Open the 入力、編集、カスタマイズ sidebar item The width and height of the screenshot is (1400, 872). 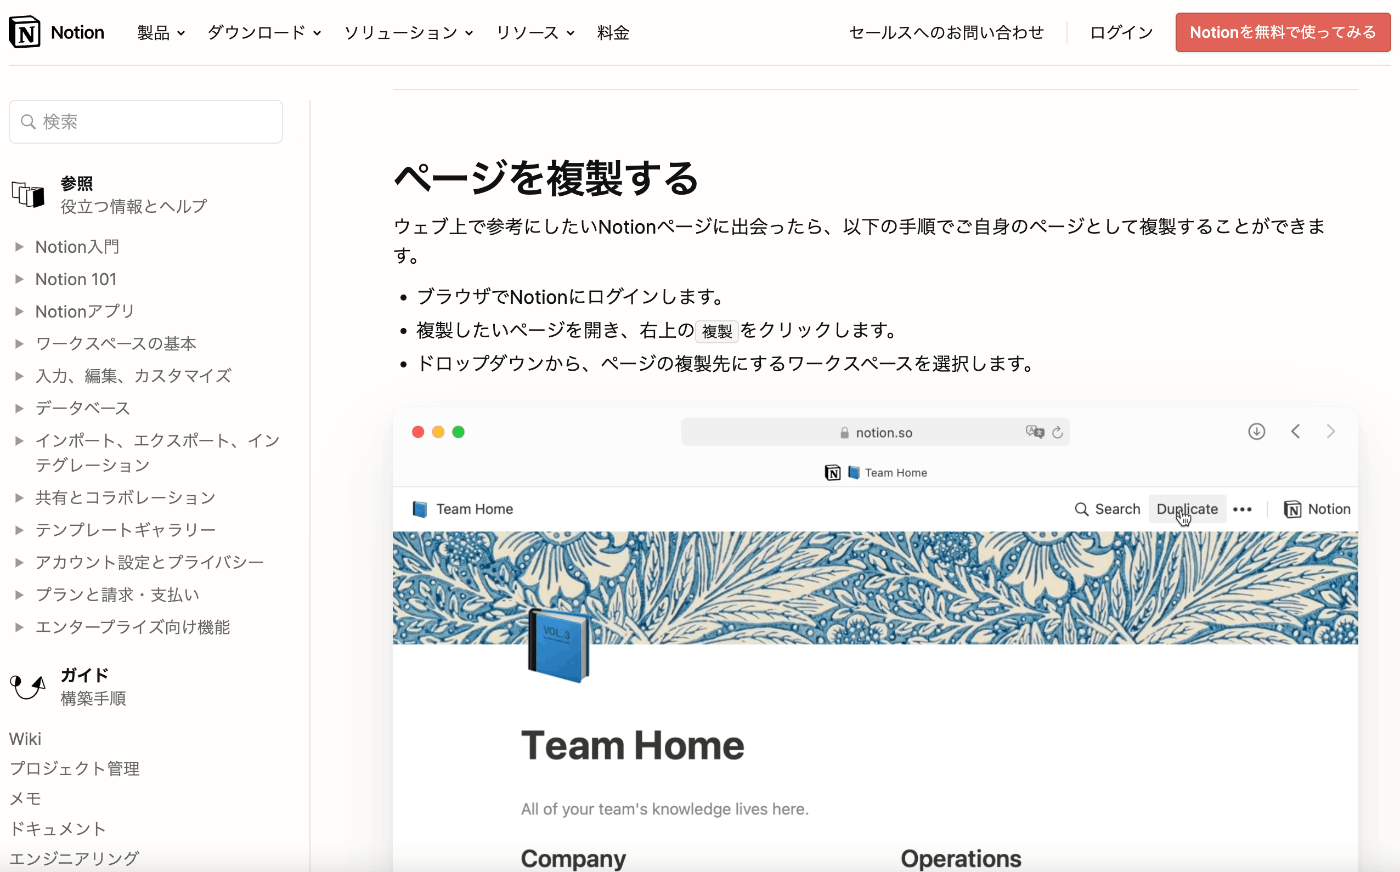(x=133, y=376)
